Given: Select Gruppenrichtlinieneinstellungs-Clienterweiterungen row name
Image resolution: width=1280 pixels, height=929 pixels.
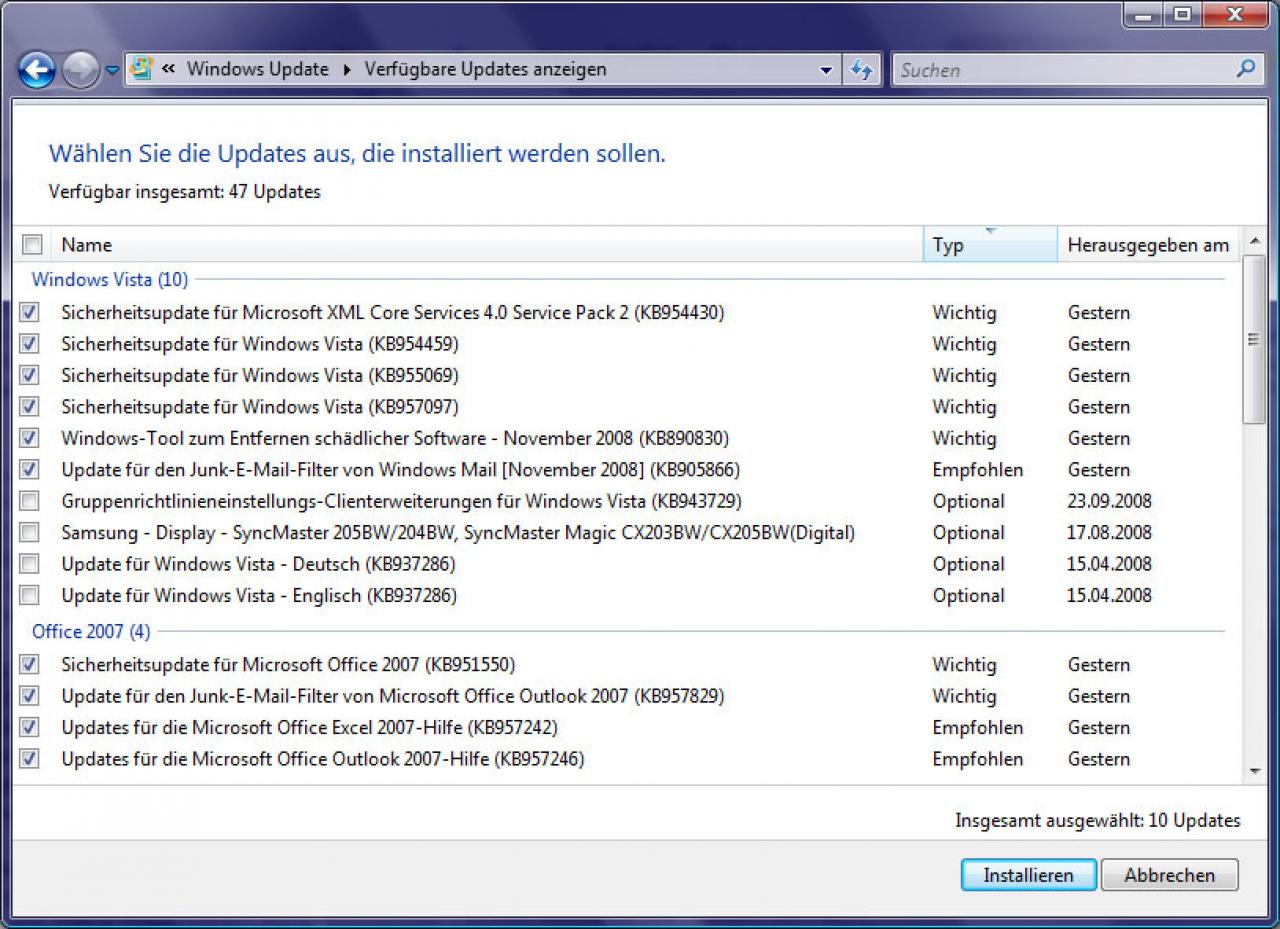Looking at the screenshot, I should [401, 501].
